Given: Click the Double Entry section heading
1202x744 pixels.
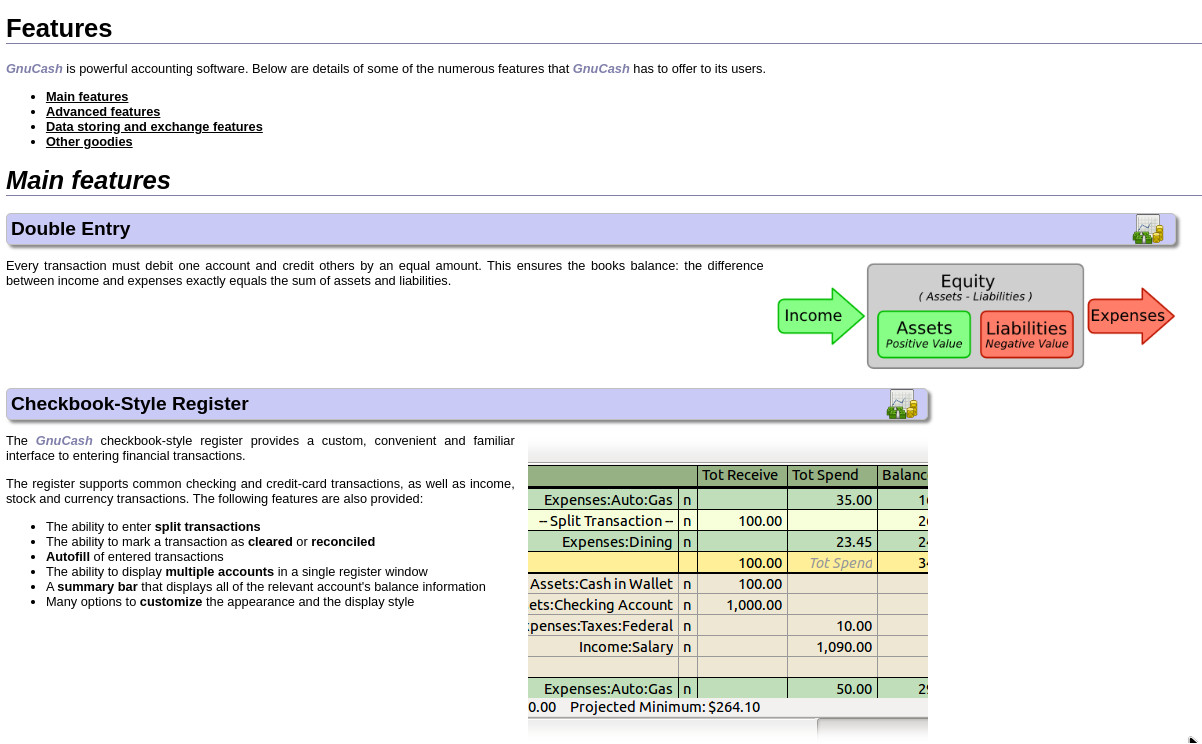Looking at the screenshot, I should tap(71, 229).
